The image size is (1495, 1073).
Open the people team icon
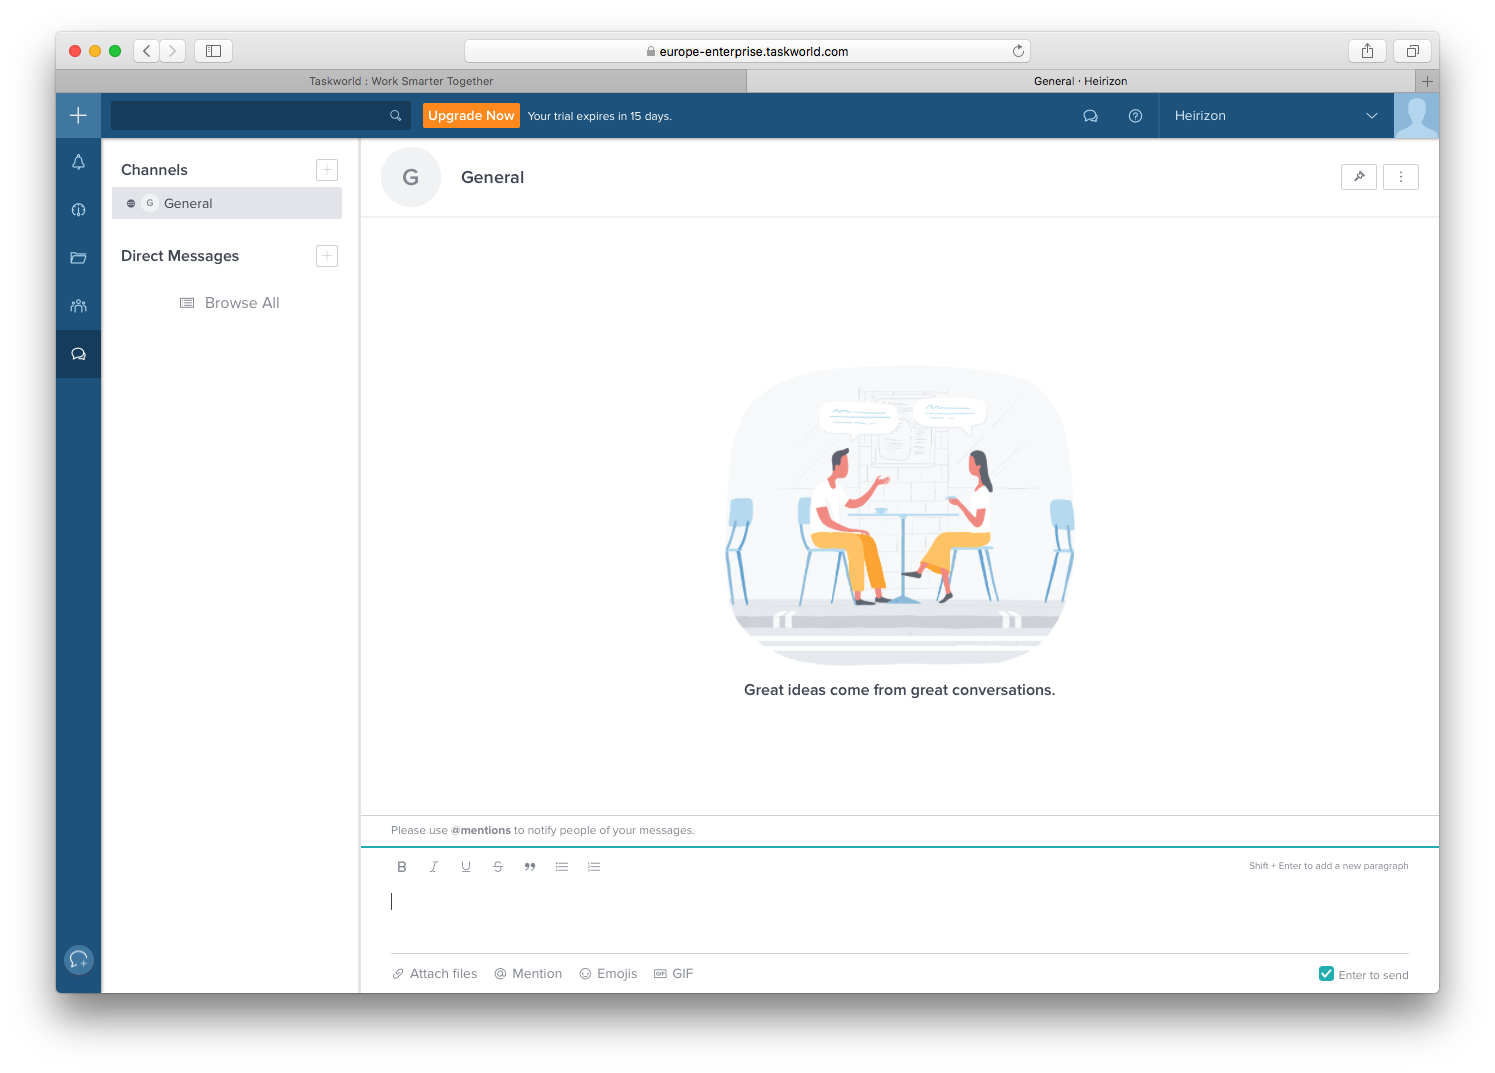click(x=78, y=306)
